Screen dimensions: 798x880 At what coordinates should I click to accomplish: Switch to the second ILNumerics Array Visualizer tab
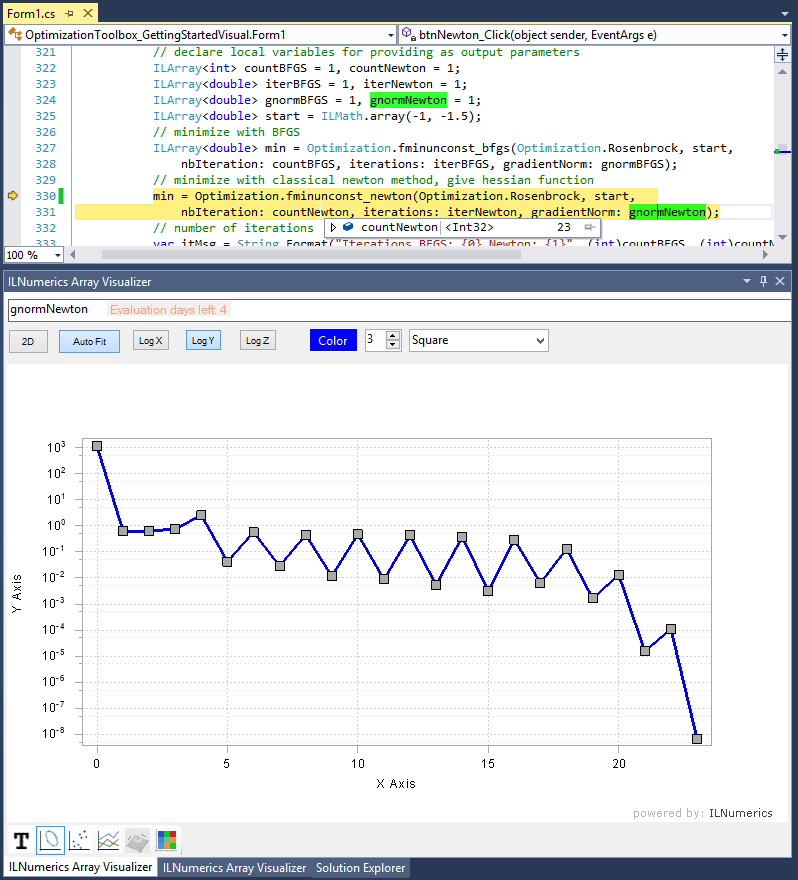coord(235,868)
